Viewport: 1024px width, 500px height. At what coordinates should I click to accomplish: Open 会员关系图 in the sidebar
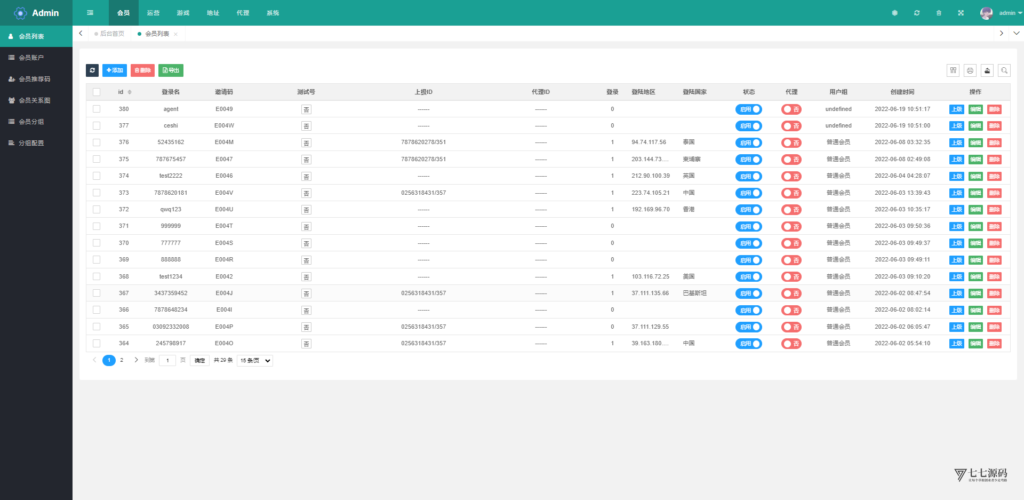point(35,100)
